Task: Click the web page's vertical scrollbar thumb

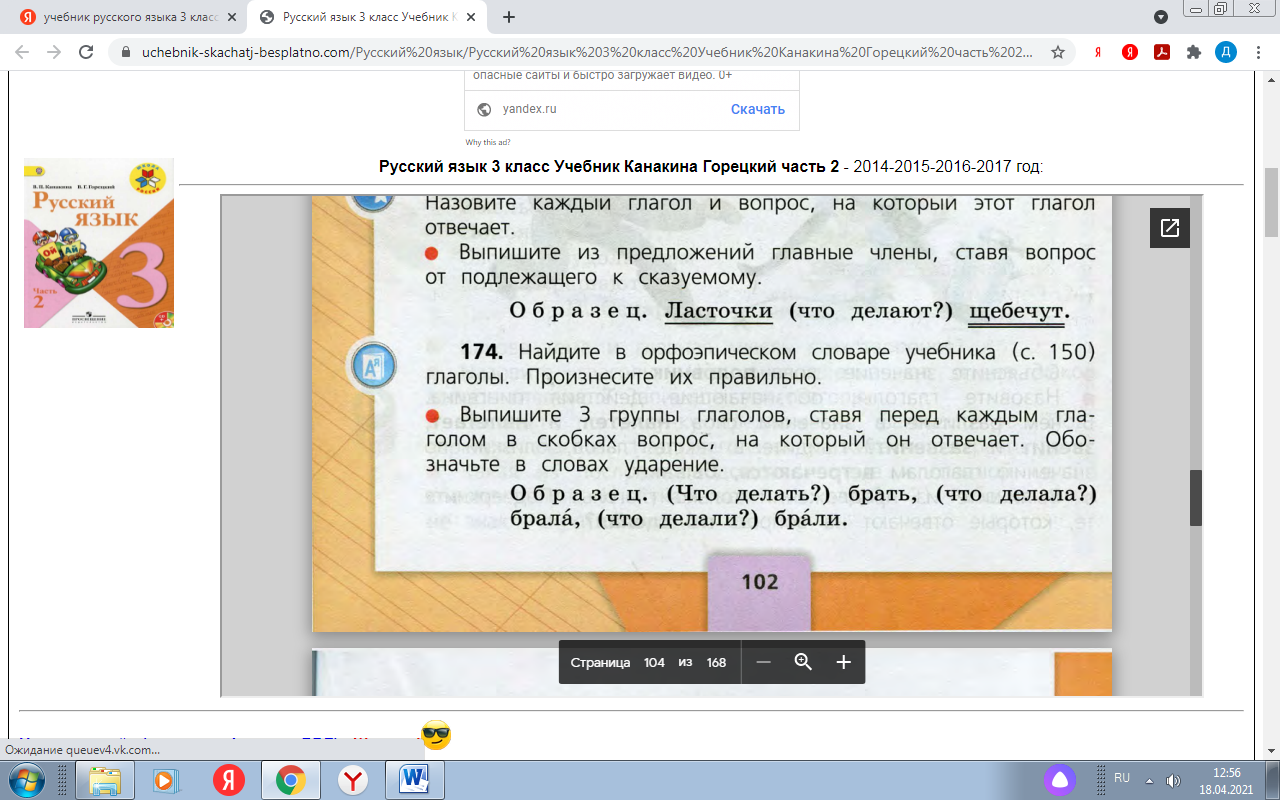Action: (x=1271, y=202)
